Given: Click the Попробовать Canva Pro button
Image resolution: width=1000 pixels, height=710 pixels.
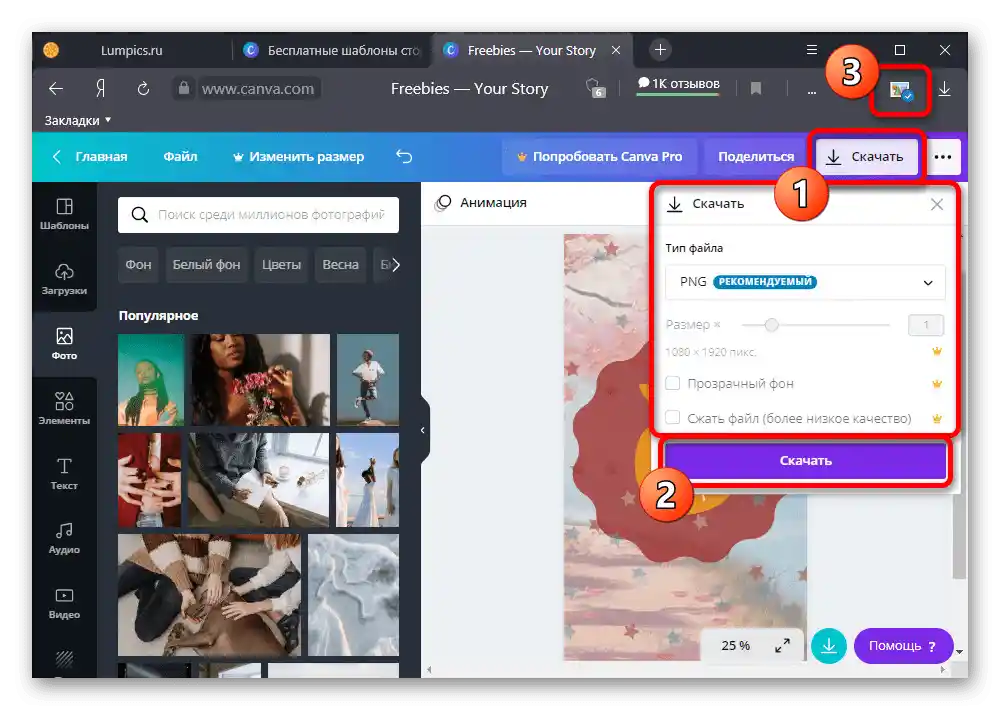Looking at the screenshot, I should pyautogui.click(x=599, y=157).
